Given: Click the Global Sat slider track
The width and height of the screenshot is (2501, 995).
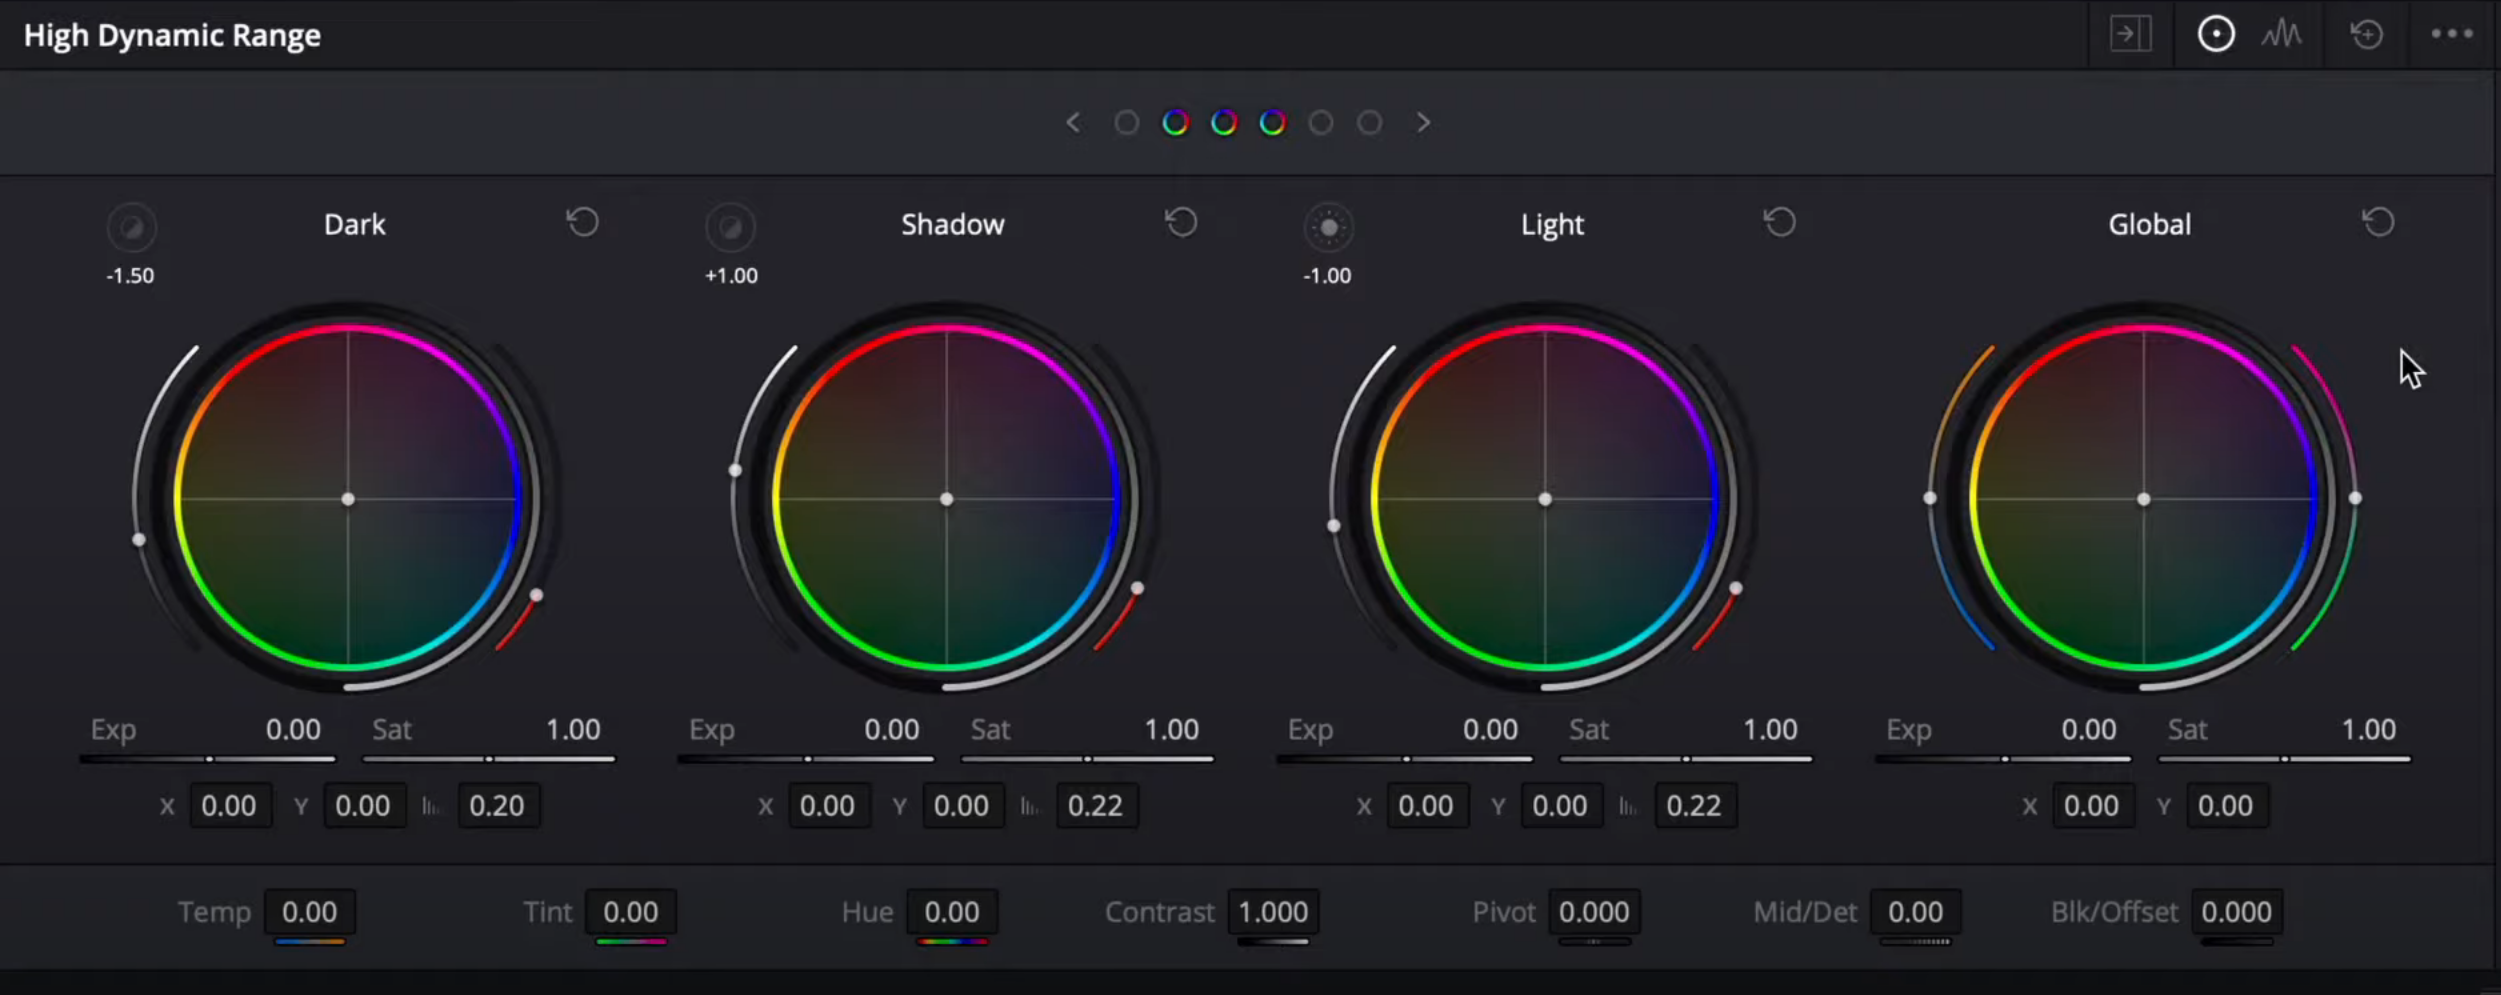Looking at the screenshot, I should pyautogui.click(x=2284, y=759).
